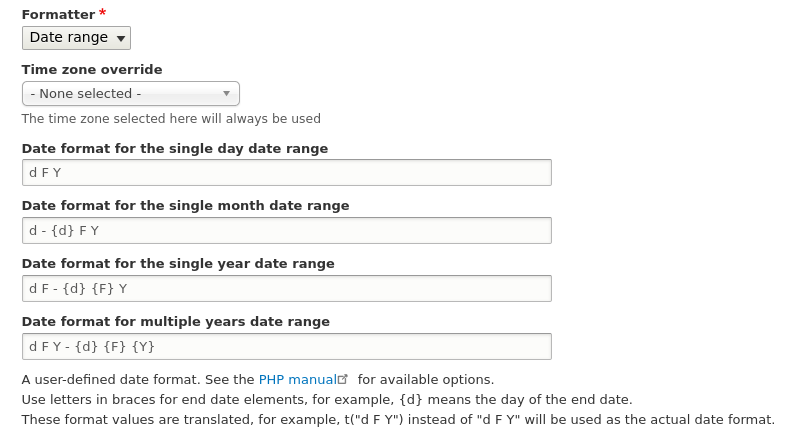Click the multiple years date format field
Screen dimensions: 796x434
pos(286,347)
